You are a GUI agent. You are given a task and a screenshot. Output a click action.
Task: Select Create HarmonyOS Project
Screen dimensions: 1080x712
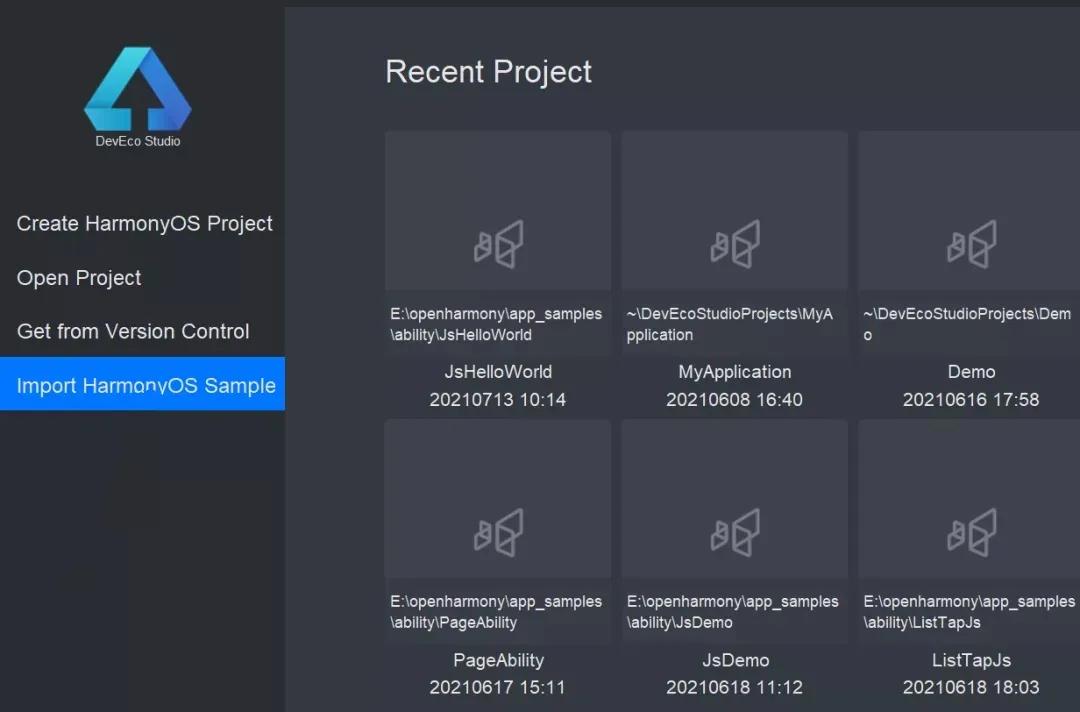click(x=145, y=224)
